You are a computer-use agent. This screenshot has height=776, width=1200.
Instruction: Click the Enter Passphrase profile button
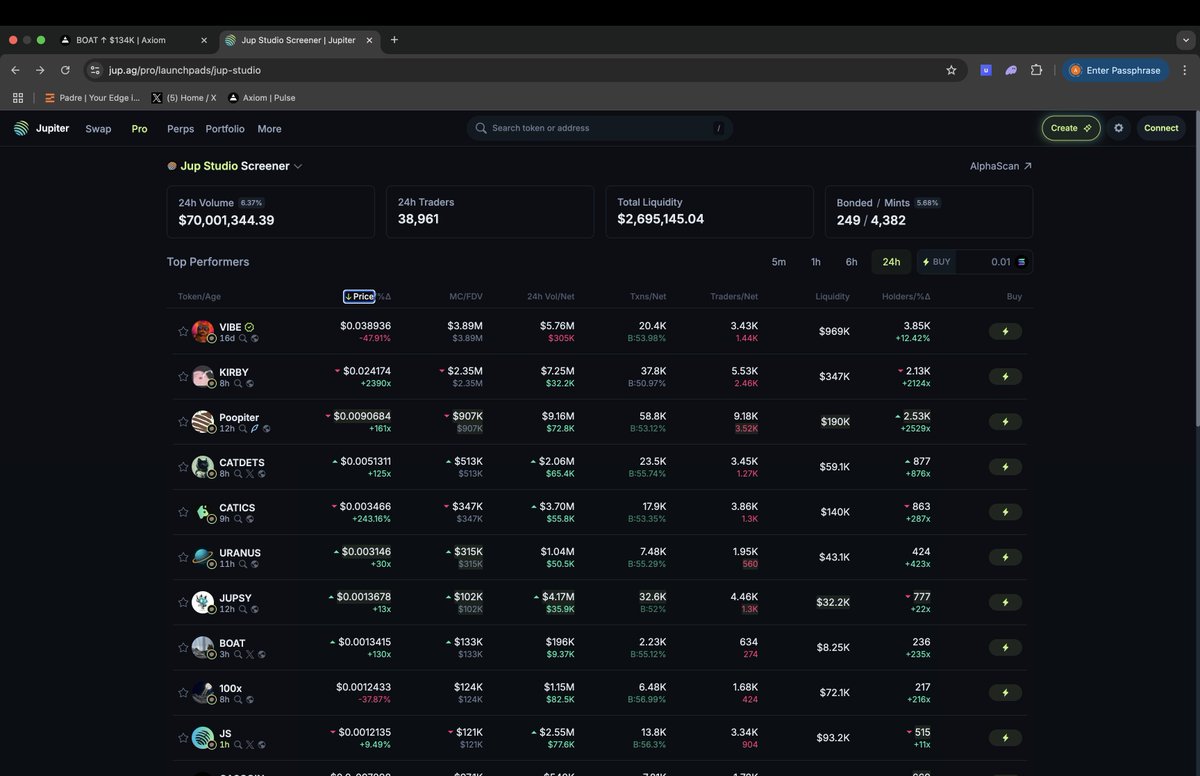point(1115,70)
